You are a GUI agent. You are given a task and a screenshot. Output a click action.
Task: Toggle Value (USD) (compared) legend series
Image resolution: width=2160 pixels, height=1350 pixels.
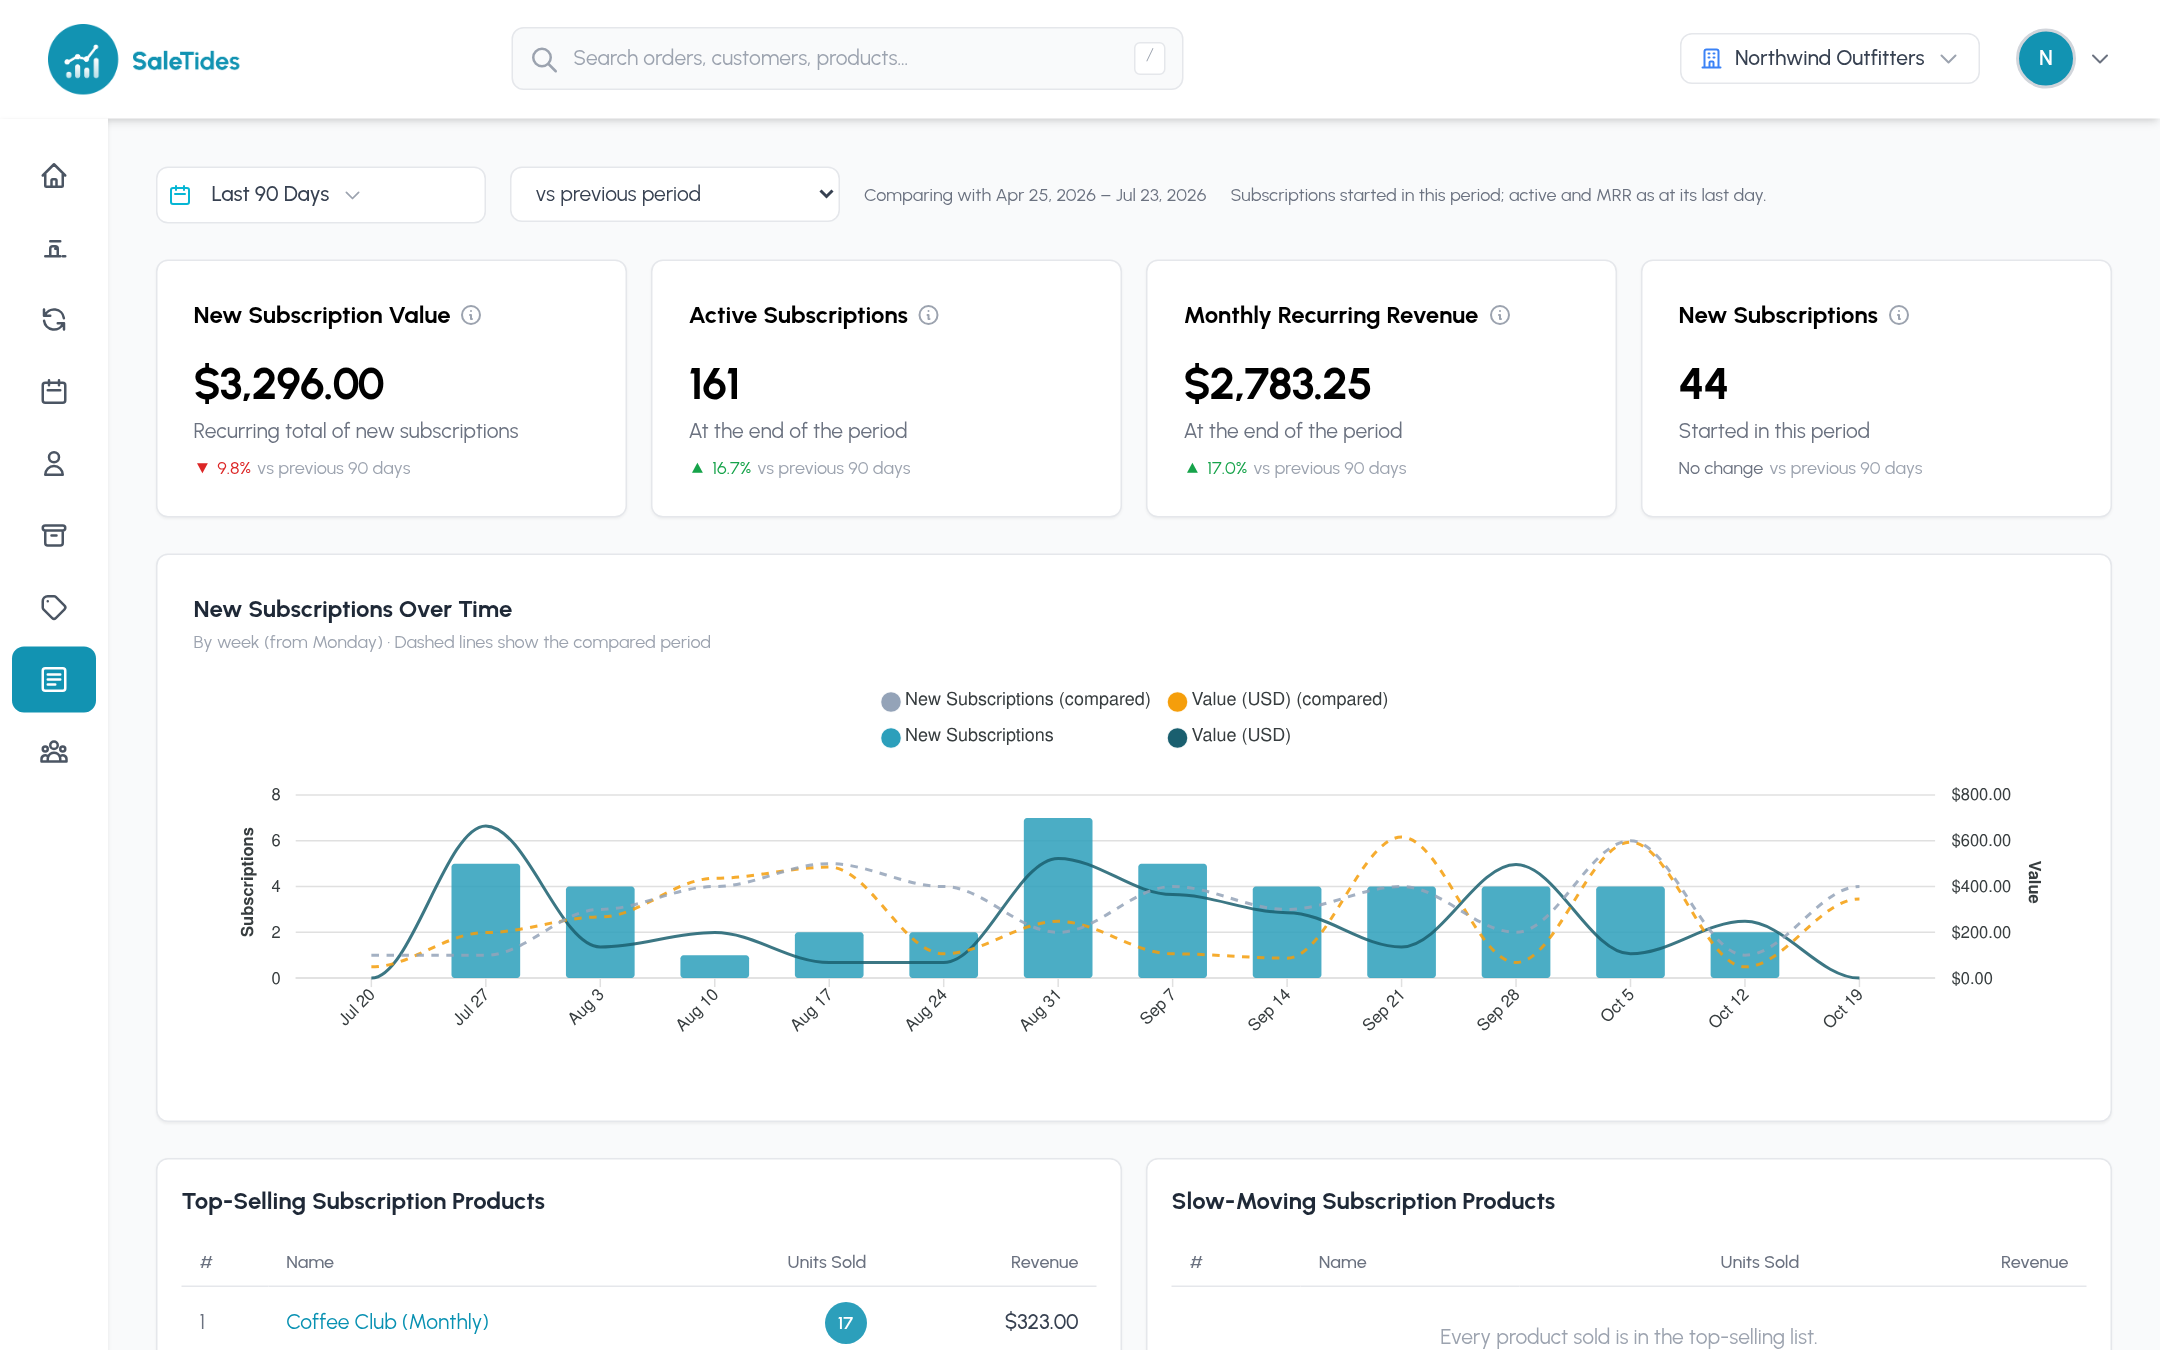pos(1278,700)
